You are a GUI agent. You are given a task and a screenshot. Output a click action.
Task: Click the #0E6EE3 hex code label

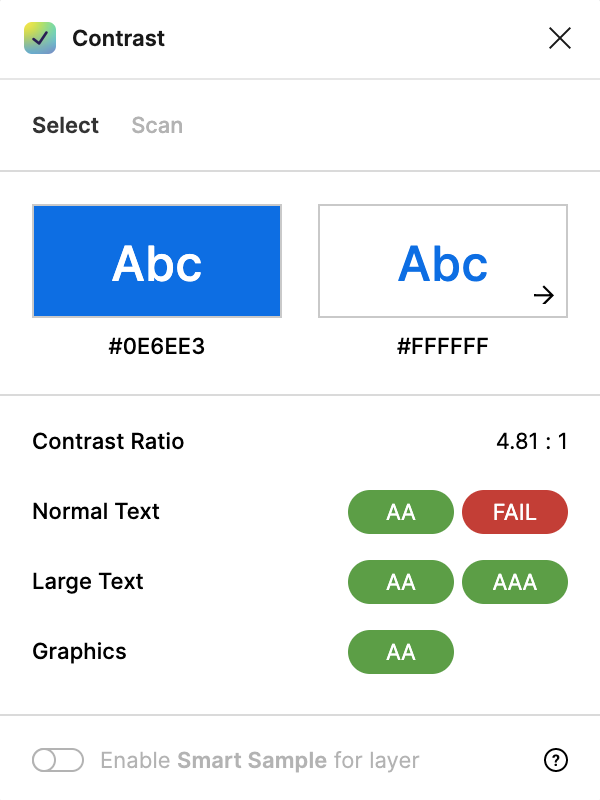pyautogui.click(x=157, y=348)
